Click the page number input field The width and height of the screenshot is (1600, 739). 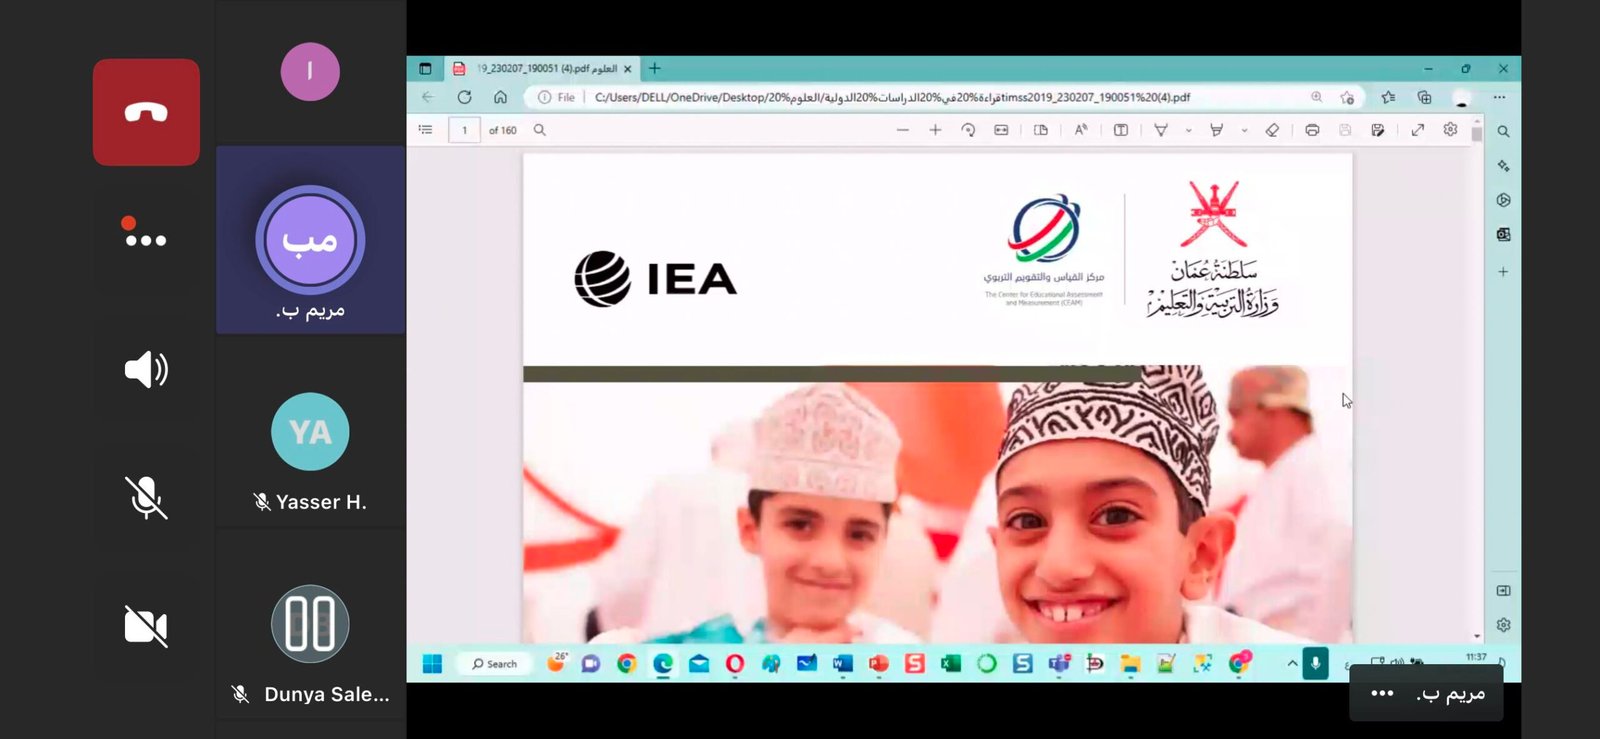pyautogui.click(x=464, y=130)
